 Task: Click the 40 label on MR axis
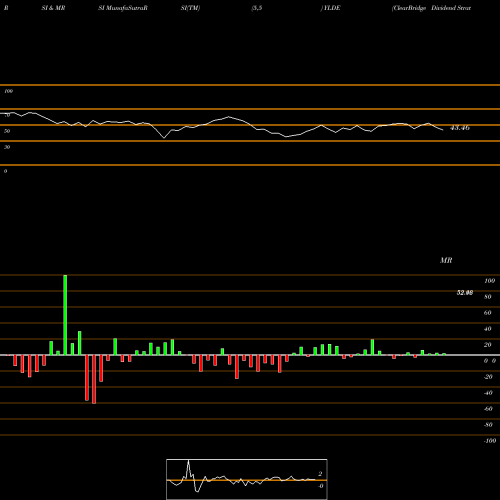click(488, 329)
